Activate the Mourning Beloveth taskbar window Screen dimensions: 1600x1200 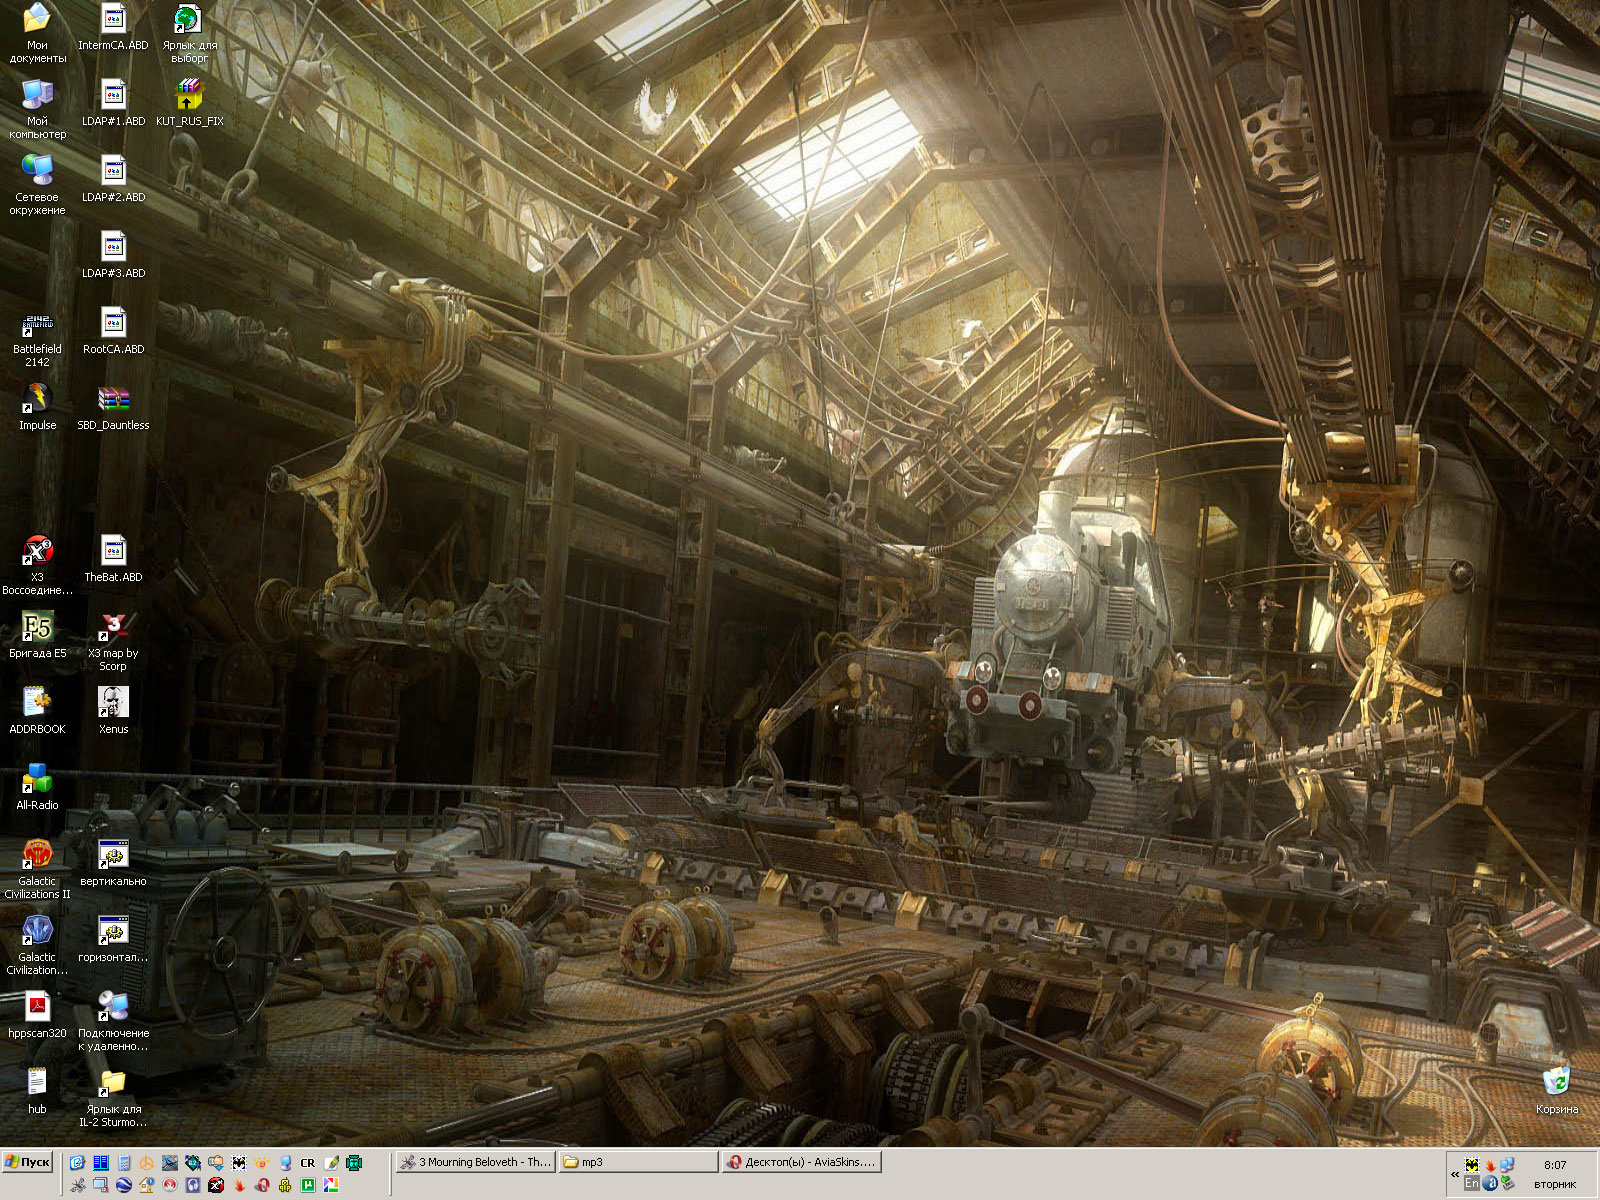[x=475, y=1162]
